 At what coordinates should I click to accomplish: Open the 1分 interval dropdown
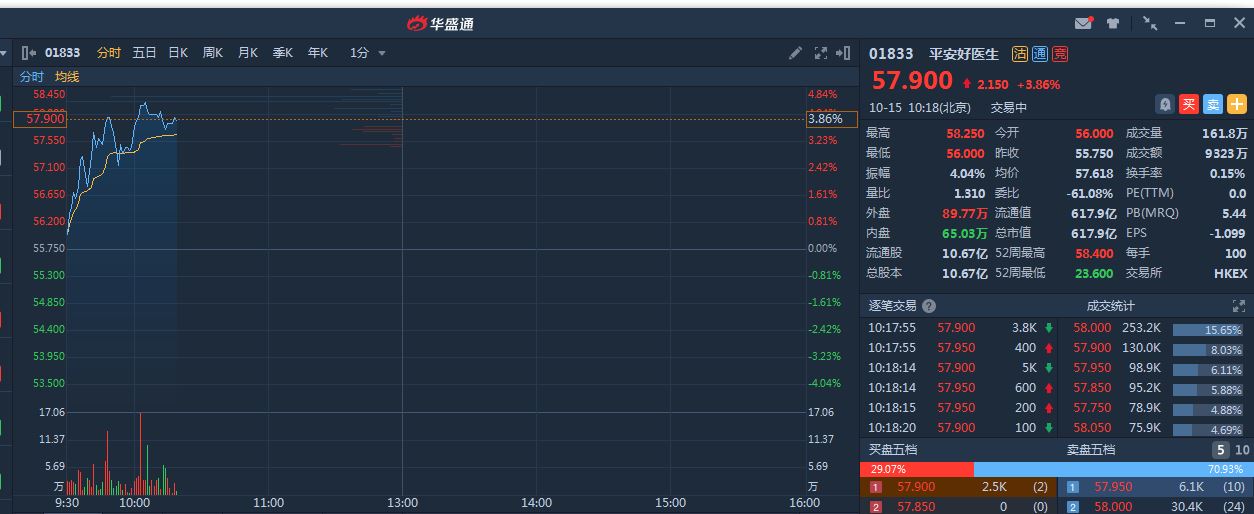(367, 53)
